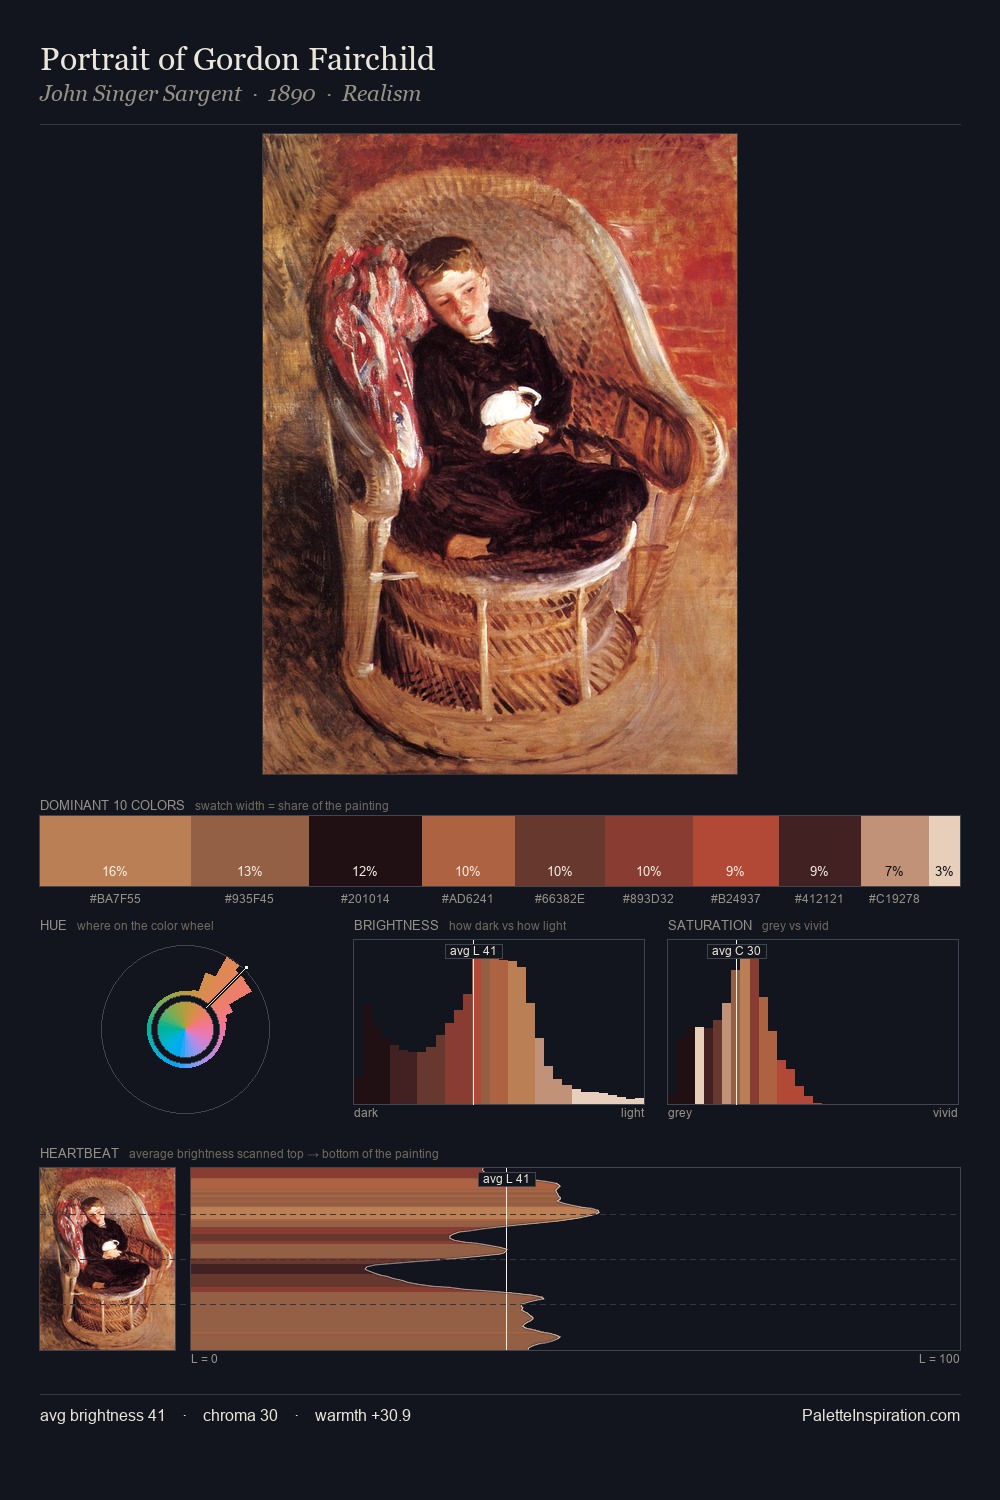Click the 'light' axis label
1000x1500 pixels.
(x=632, y=1113)
